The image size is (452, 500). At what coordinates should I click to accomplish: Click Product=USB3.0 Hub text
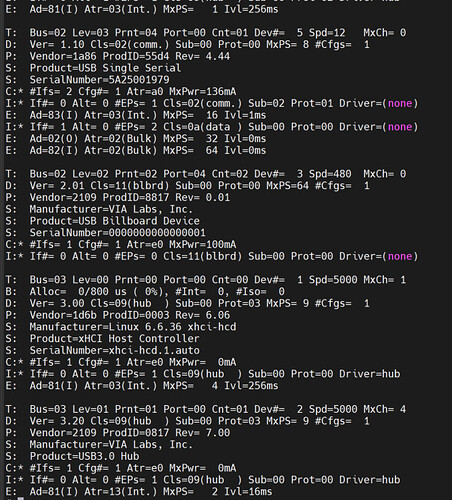point(84,456)
